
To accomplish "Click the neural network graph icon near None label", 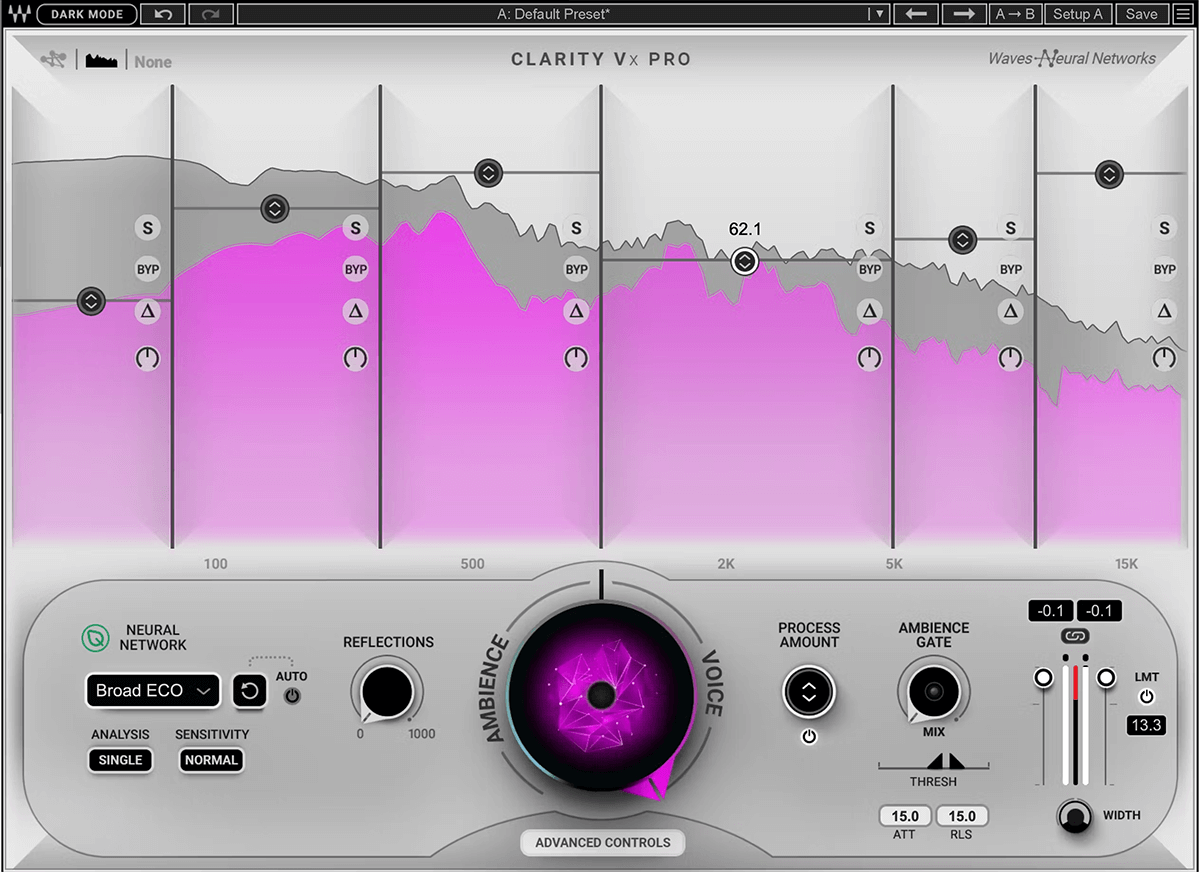I will click(x=55, y=58).
